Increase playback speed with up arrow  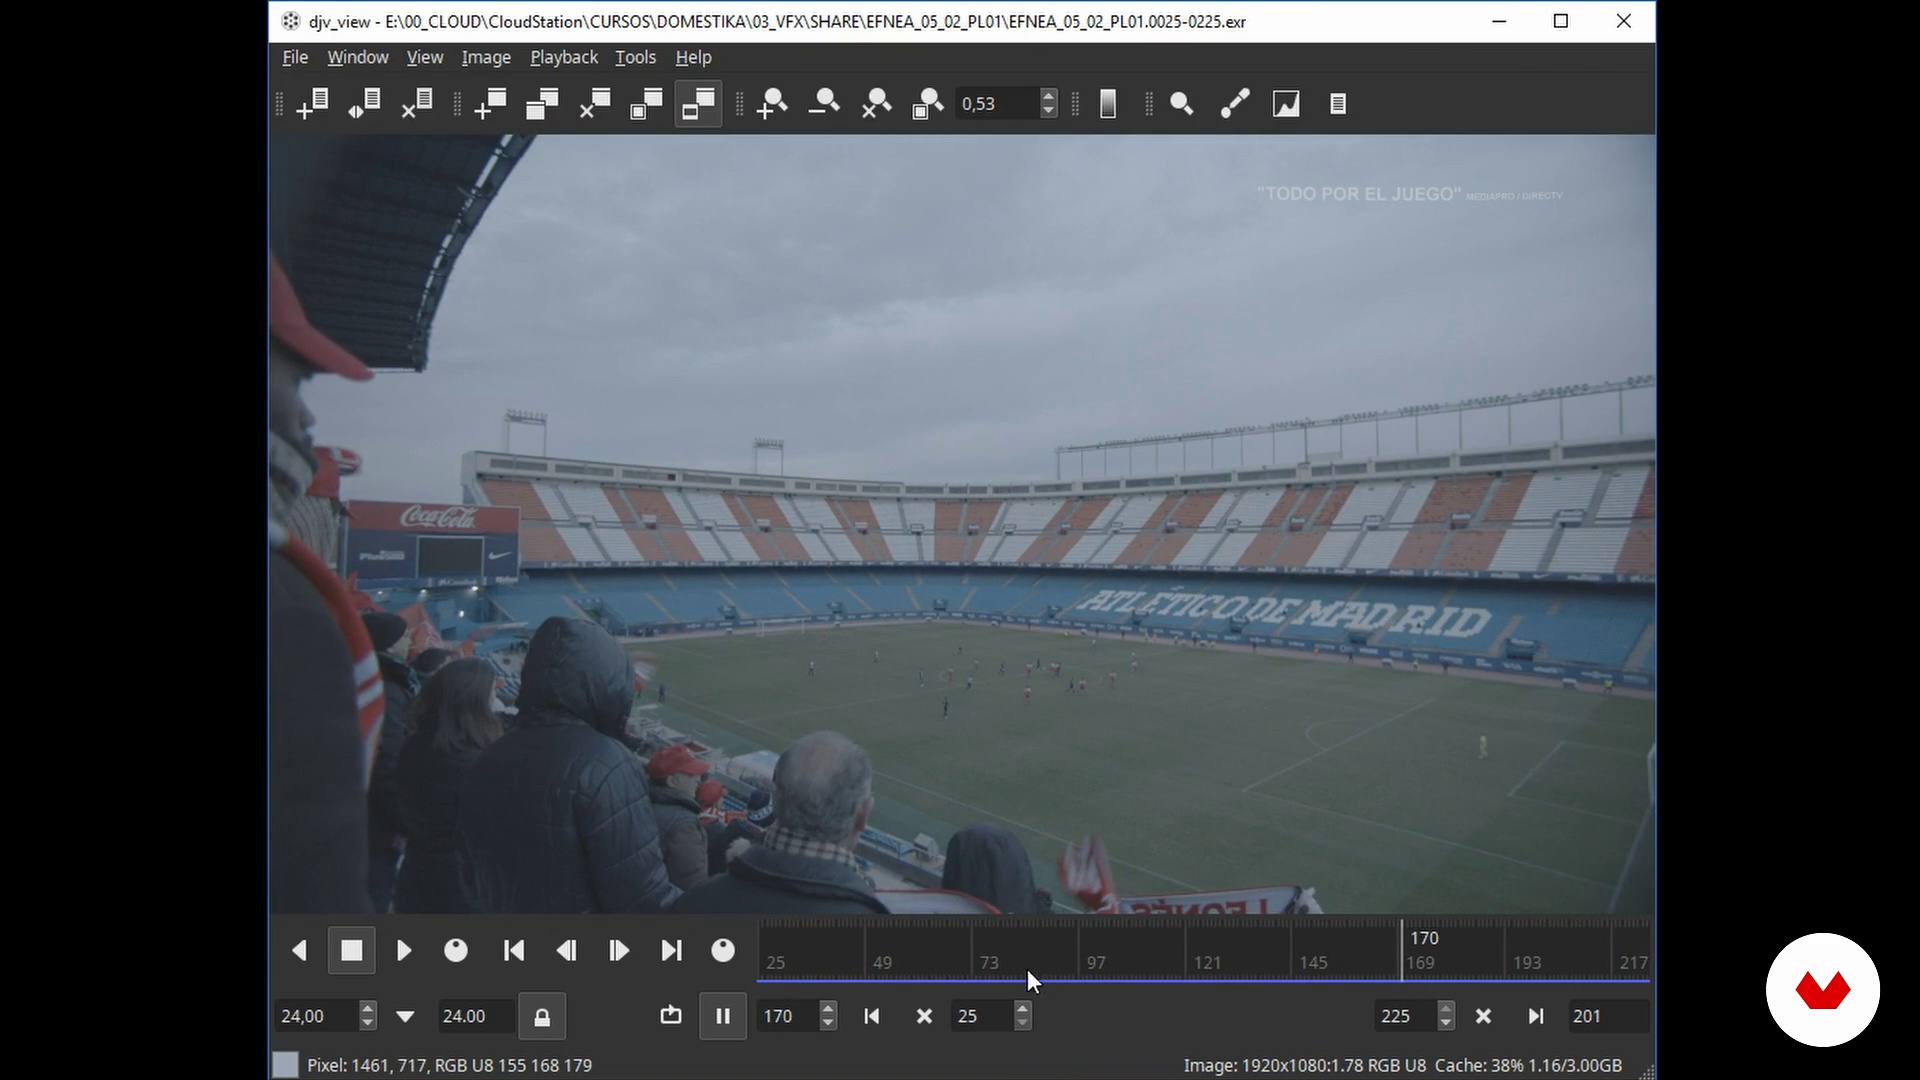coord(368,1008)
